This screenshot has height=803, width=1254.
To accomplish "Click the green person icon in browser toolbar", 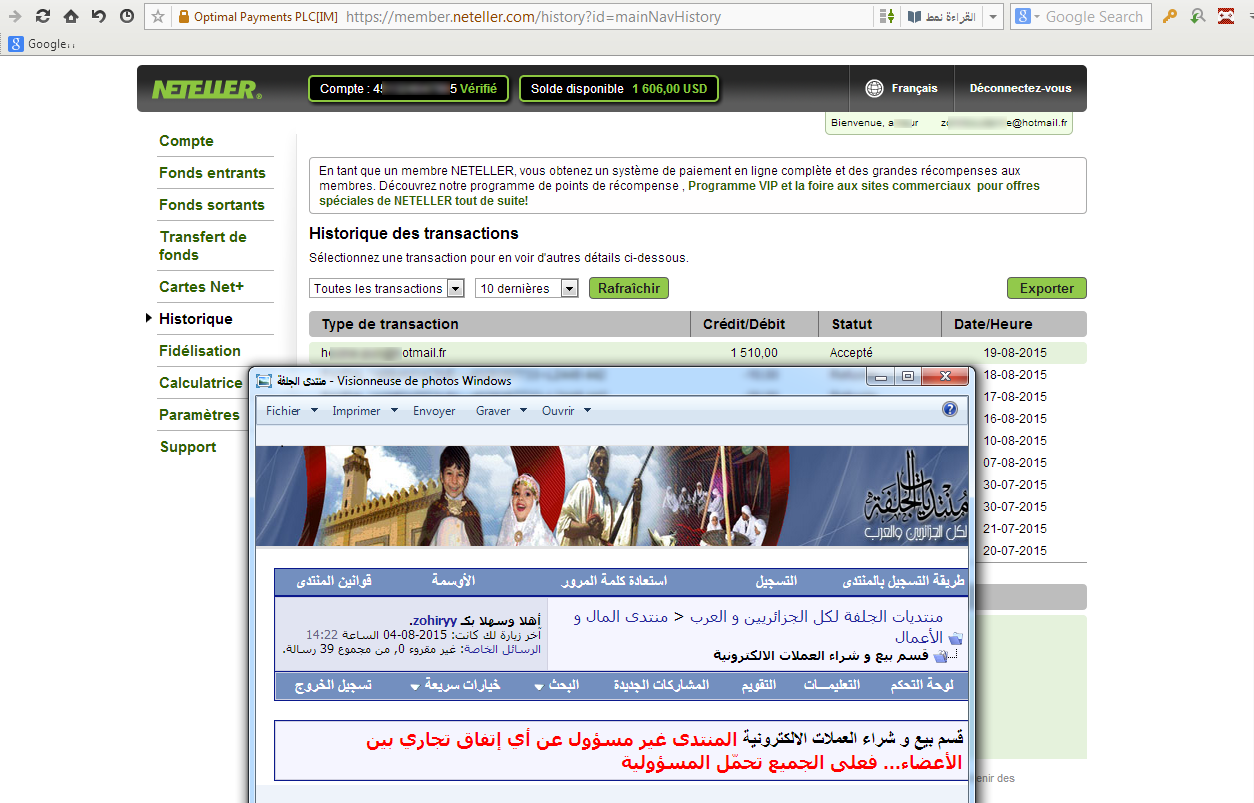I will 1198,16.
